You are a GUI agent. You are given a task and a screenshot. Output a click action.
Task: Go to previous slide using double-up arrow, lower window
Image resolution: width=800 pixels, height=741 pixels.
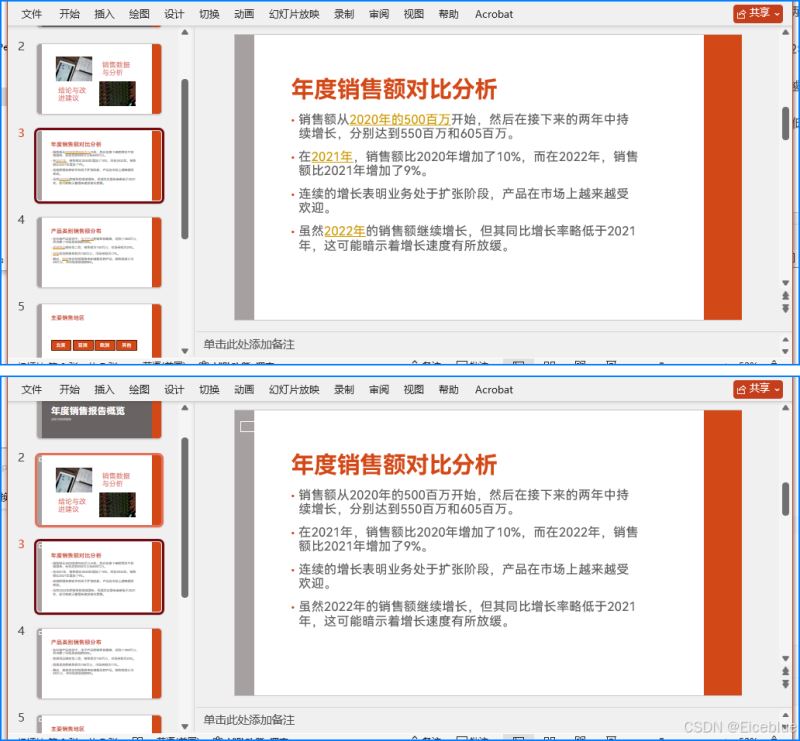pos(785,671)
